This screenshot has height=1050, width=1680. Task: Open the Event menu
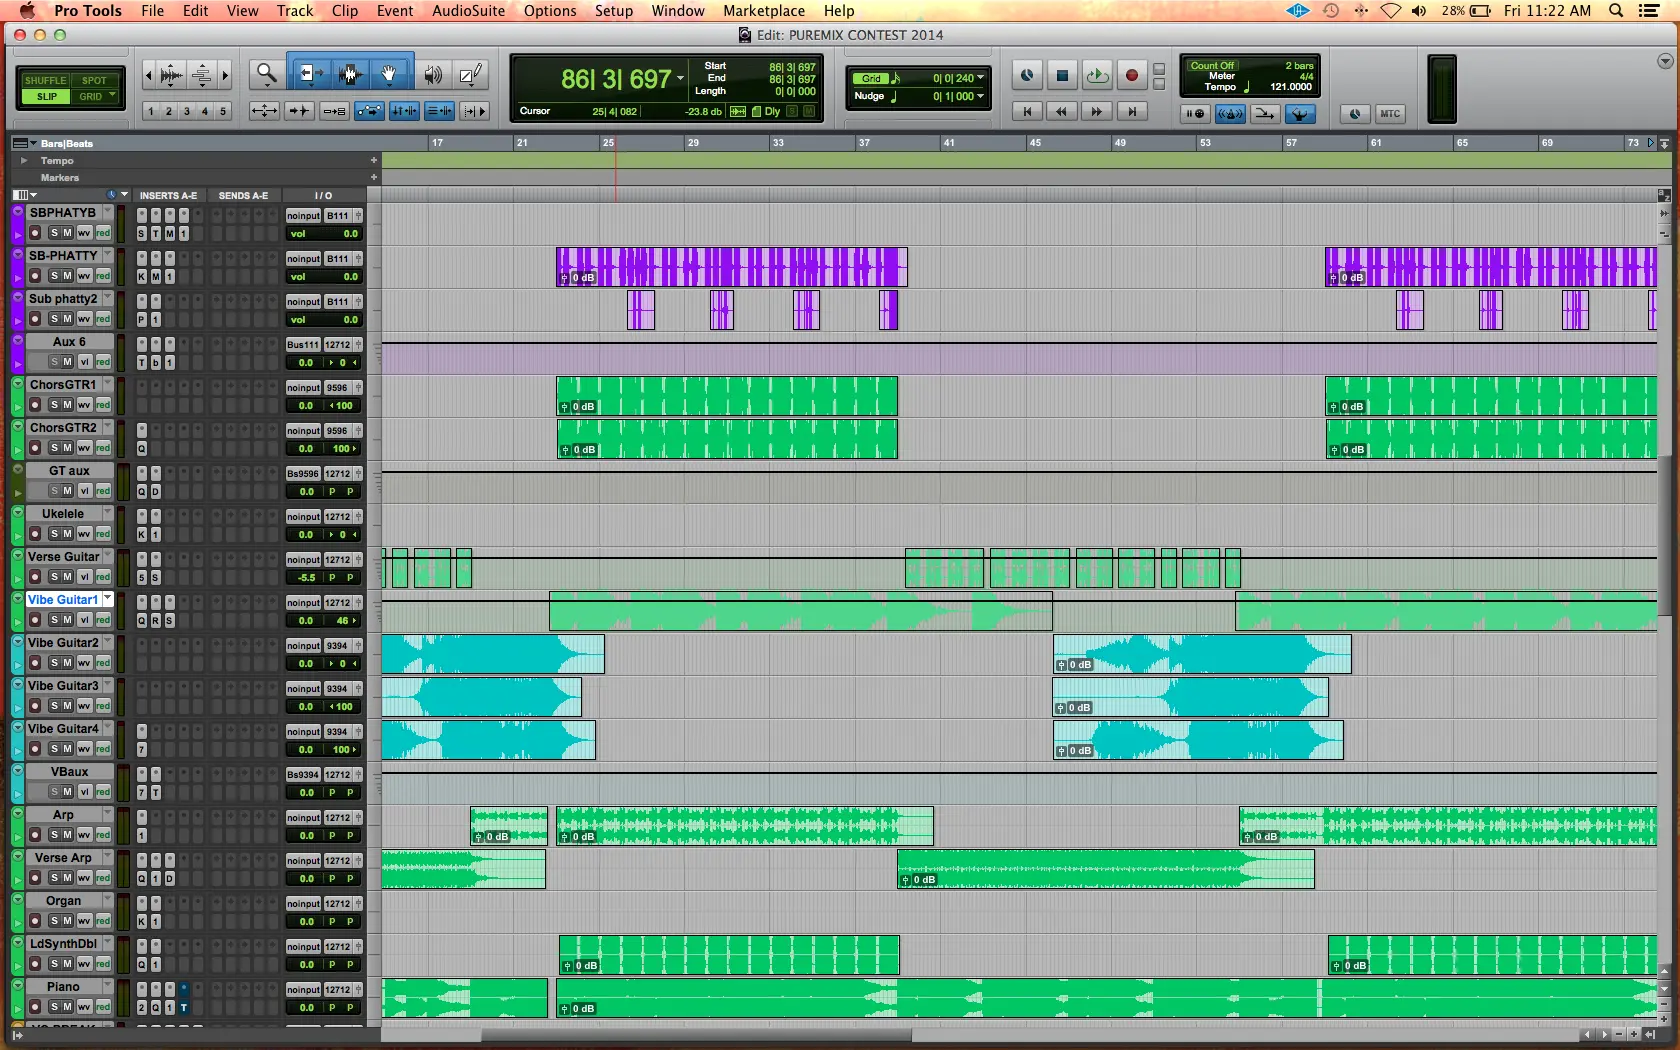(395, 10)
